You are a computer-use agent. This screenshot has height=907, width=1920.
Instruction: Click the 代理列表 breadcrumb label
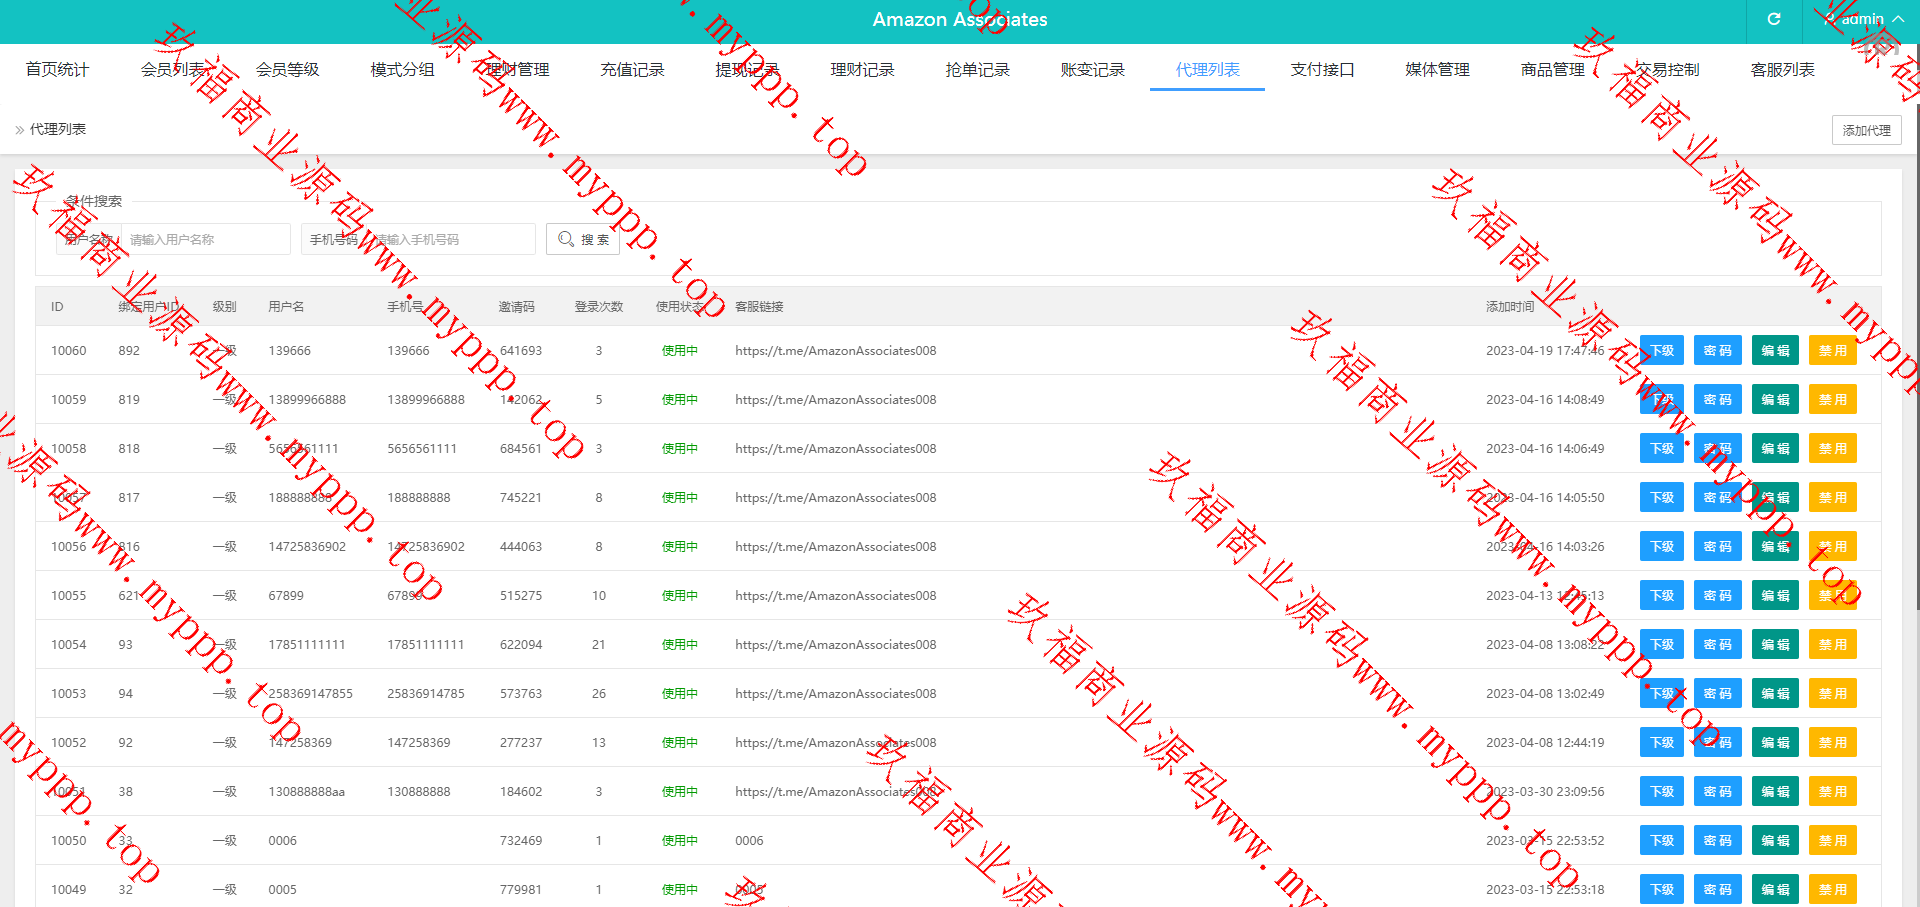coord(58,129)
